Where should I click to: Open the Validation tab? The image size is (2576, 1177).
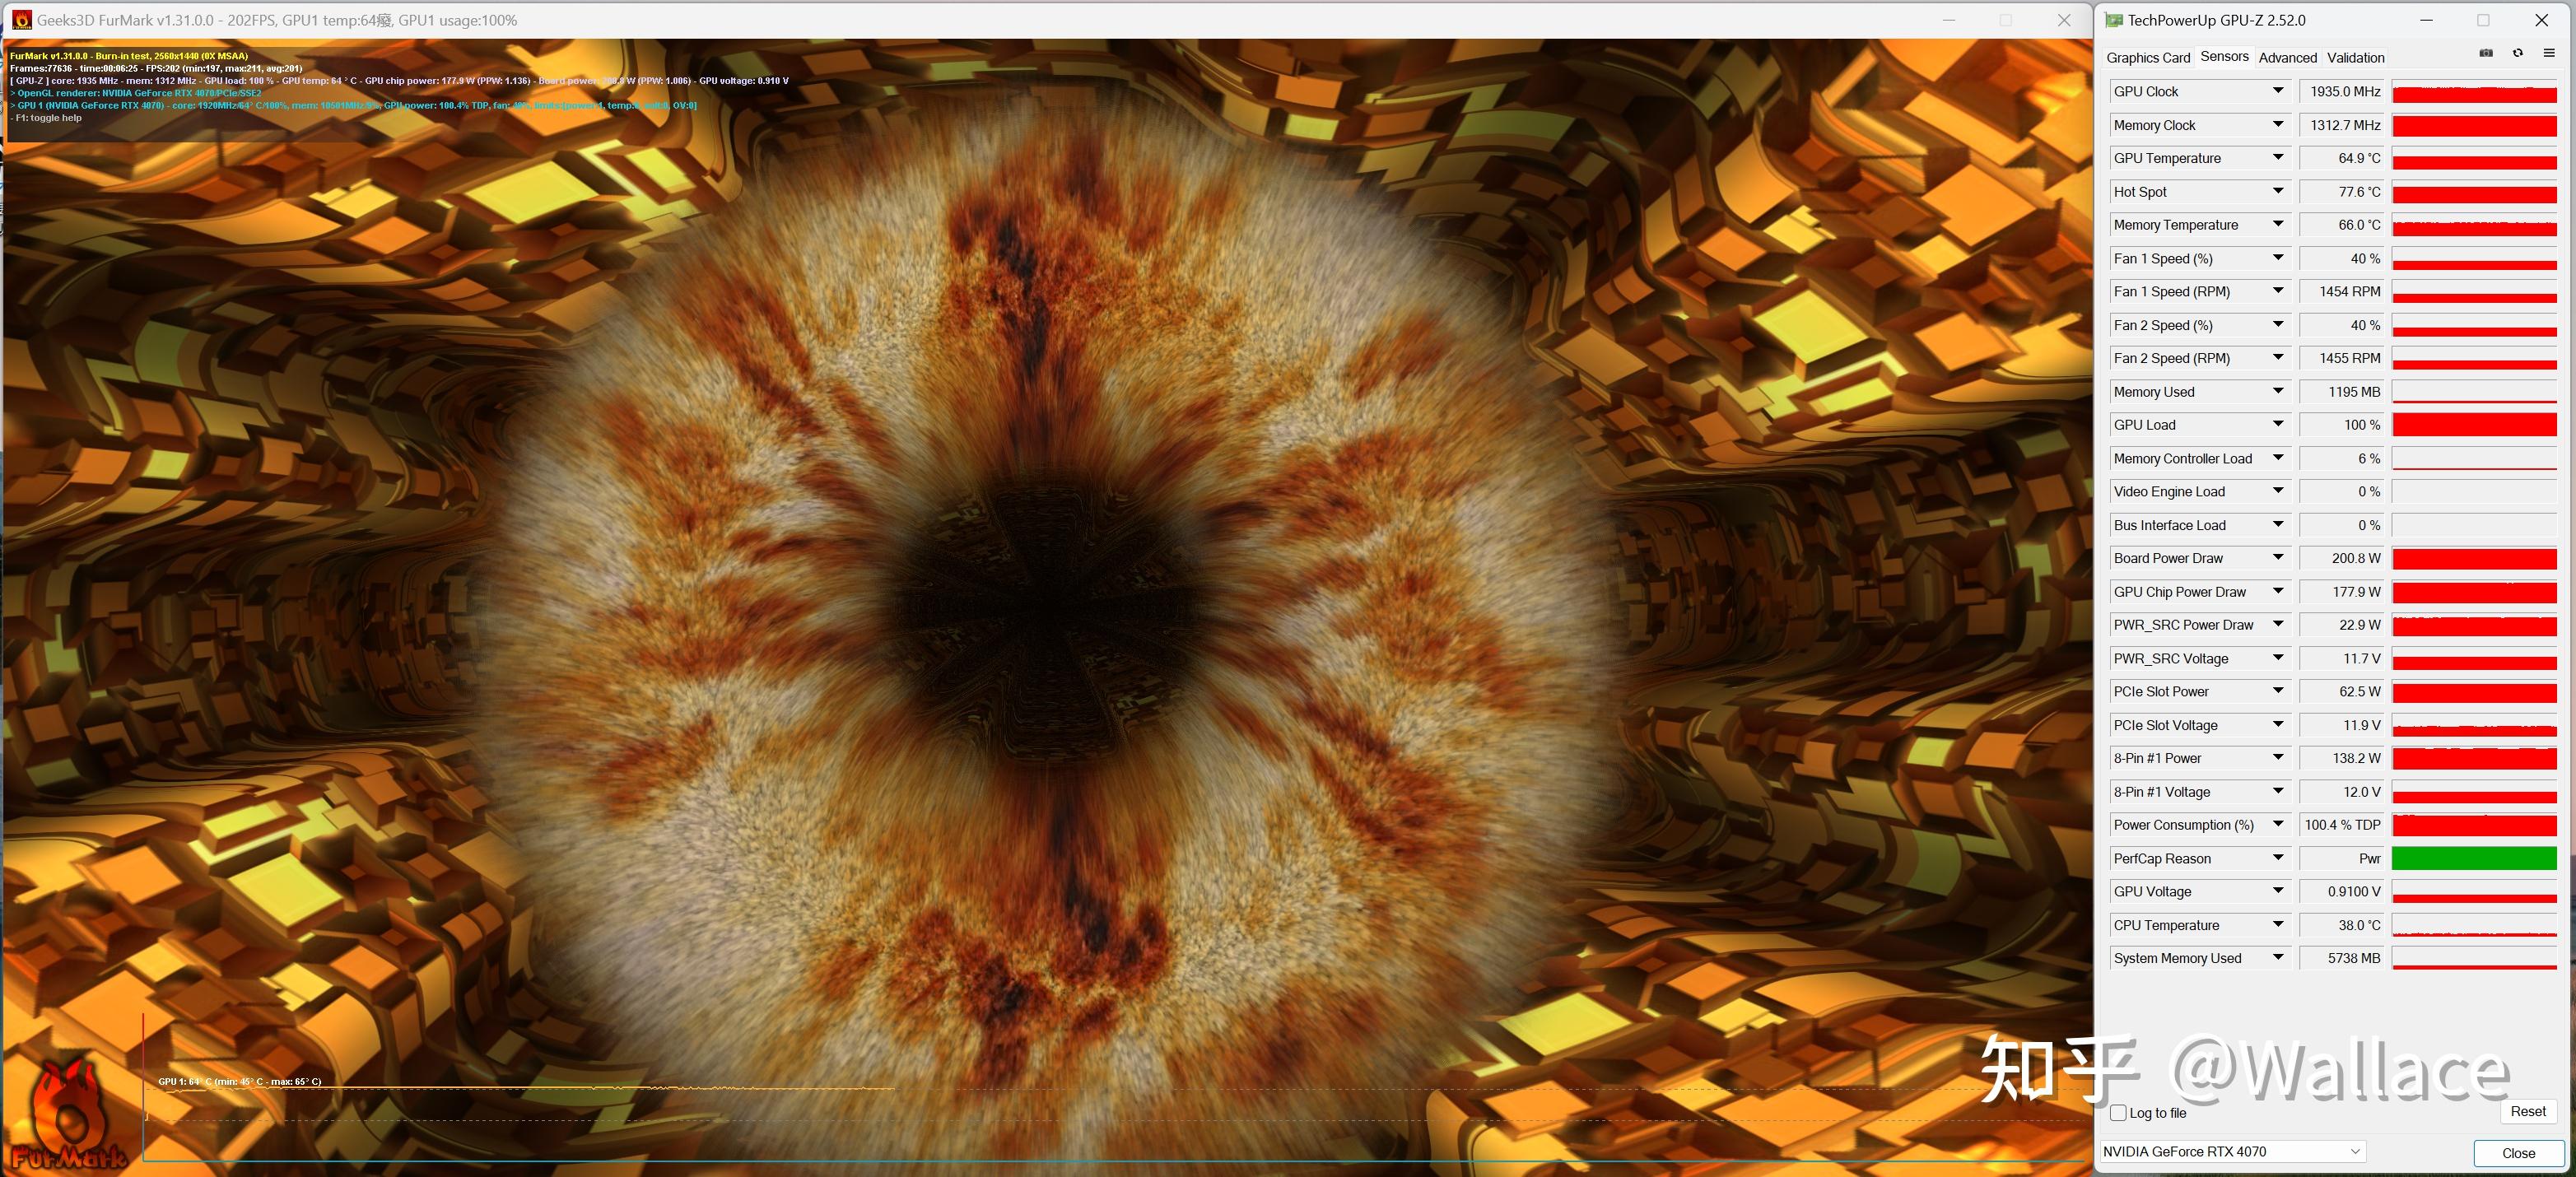2355,58
